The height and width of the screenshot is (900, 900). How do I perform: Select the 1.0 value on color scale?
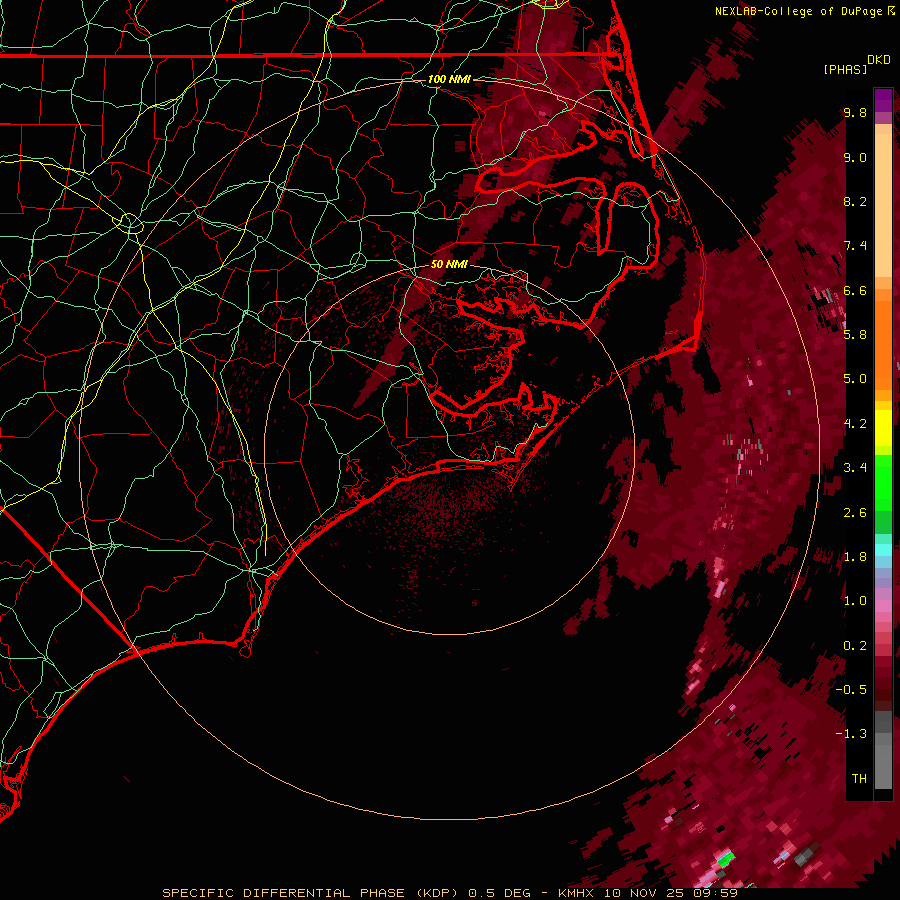click(x=855, y=601)
